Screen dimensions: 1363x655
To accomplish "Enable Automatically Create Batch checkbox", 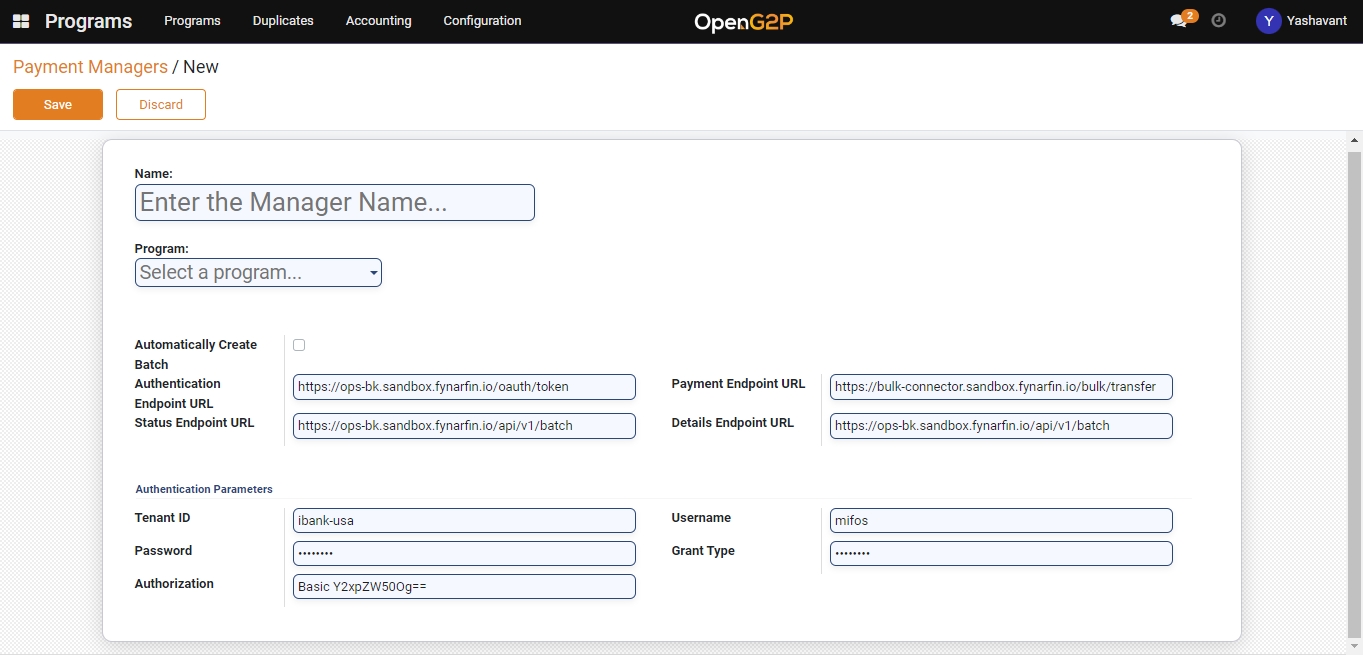I will (x=299, y=345).
